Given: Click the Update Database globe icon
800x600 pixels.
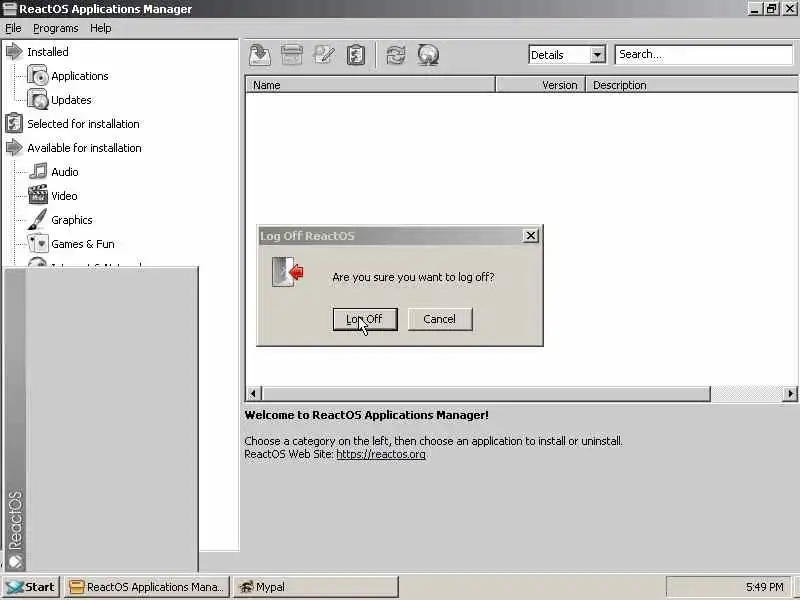Looking at the screenshot, I should (428, 55).
